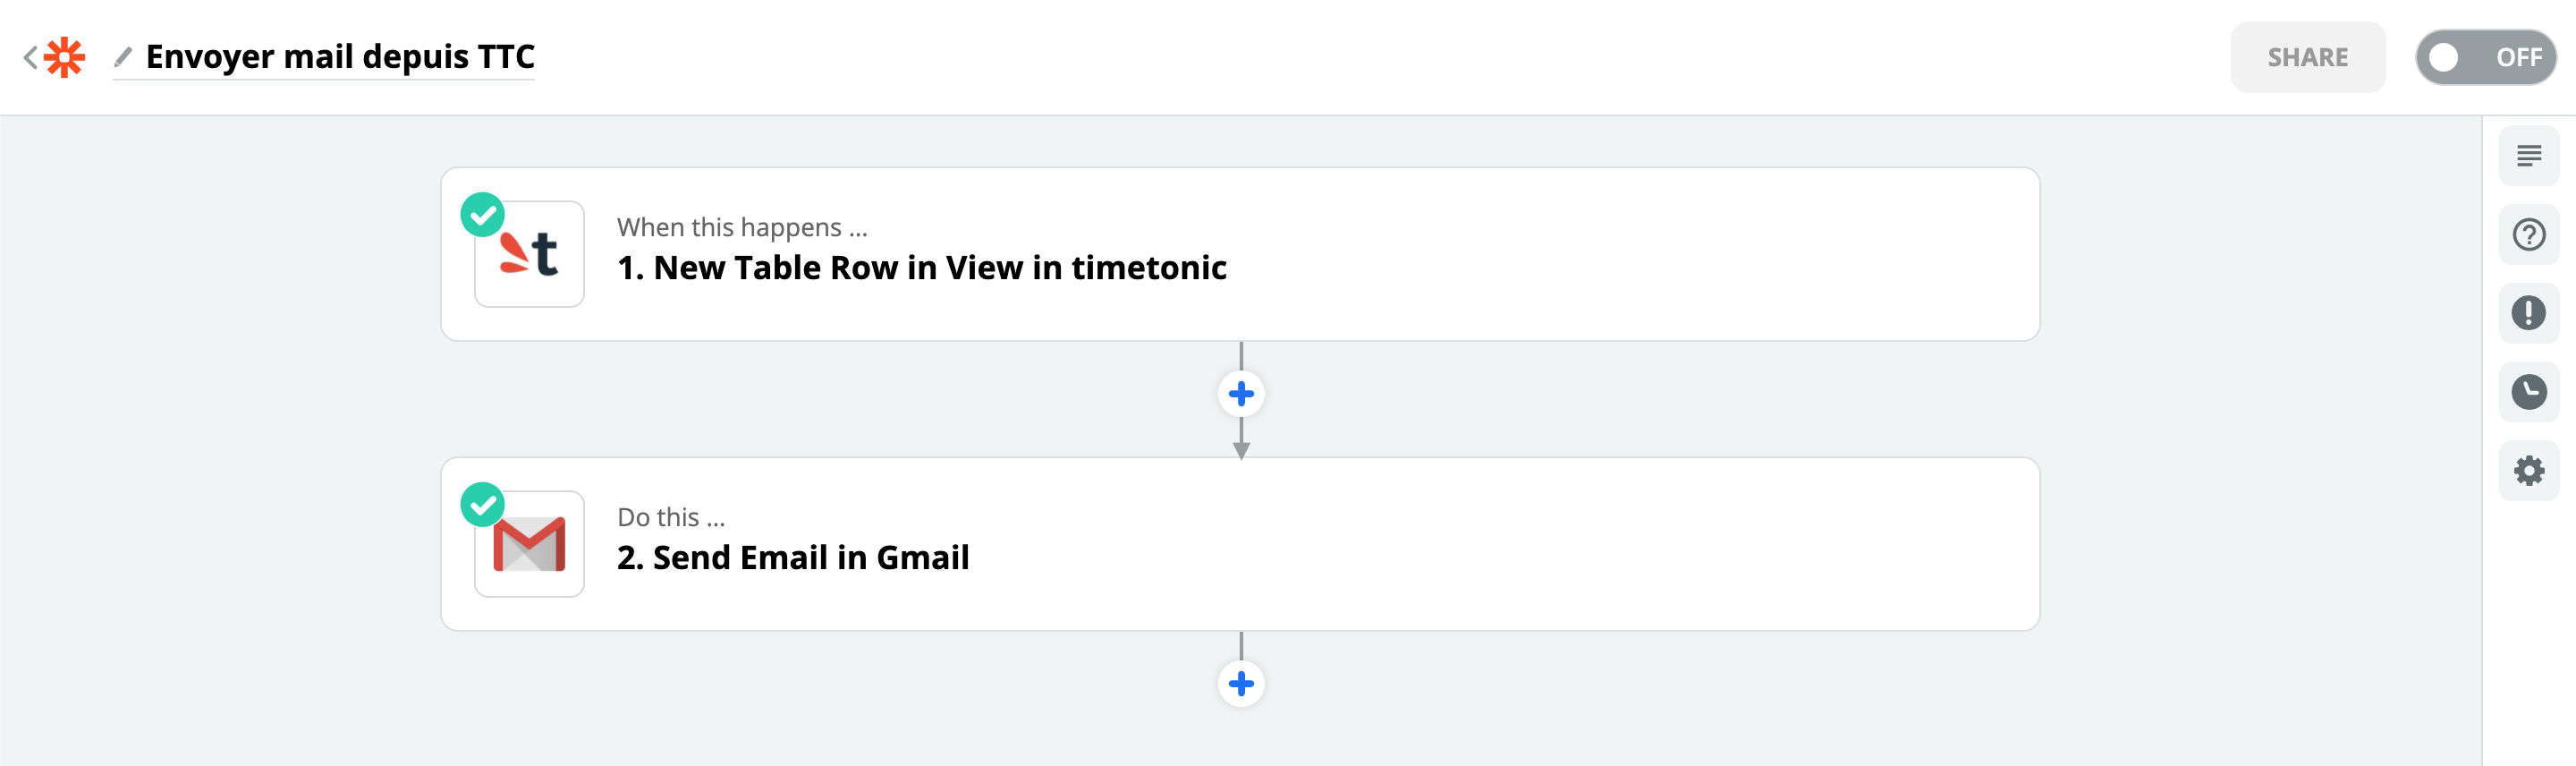Screen dimensions: 2576x766
Task: Open the notes description sidebar icon
Action: [x=2527, y=156]
